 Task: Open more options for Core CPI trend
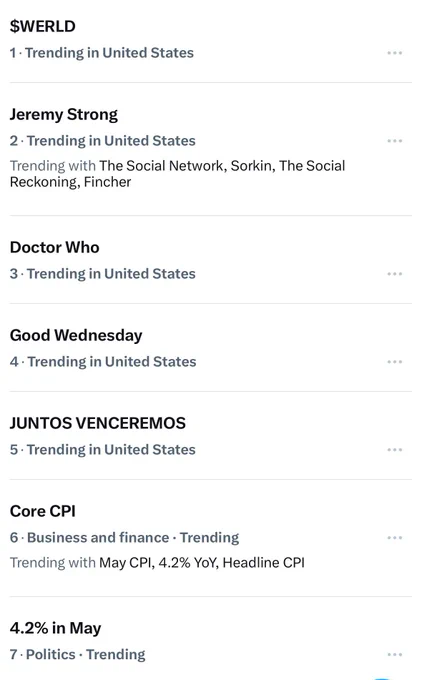pos(395,538)
